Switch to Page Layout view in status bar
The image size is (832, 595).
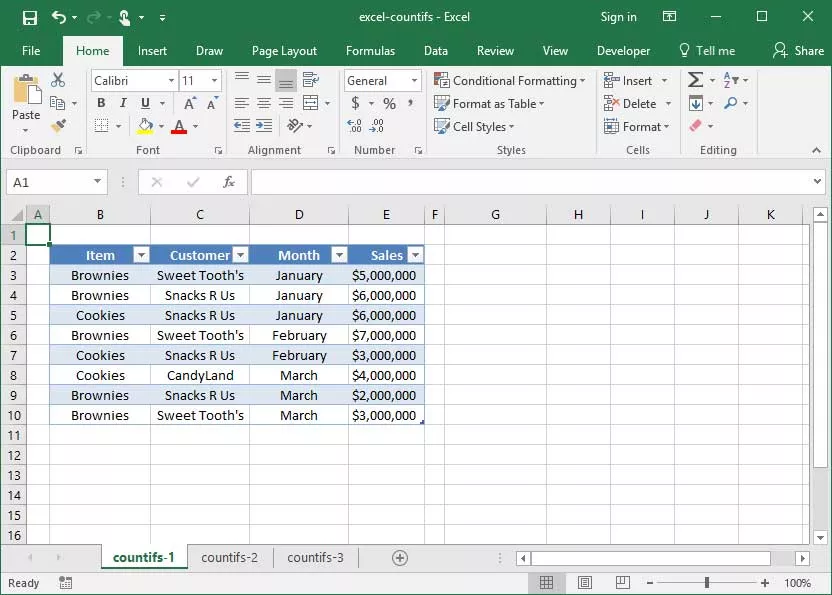(x=585, y=583)
